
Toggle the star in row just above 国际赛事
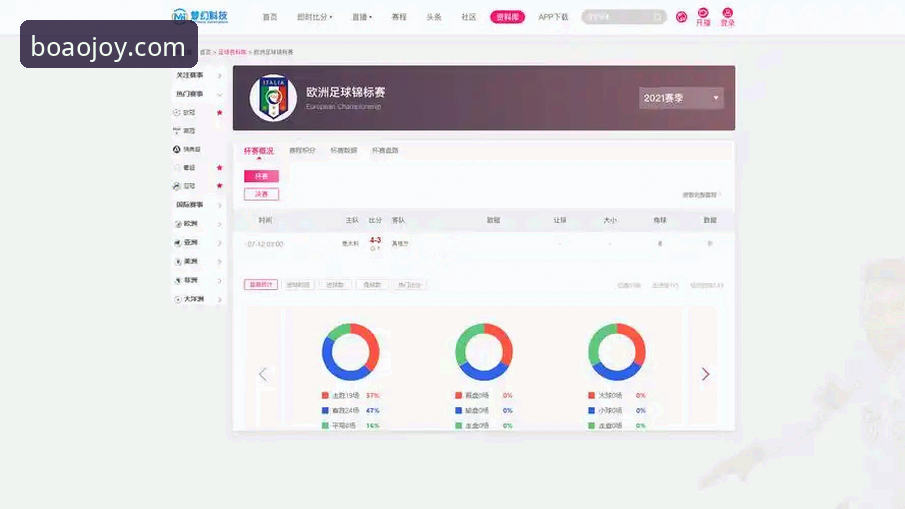(219, 186)
